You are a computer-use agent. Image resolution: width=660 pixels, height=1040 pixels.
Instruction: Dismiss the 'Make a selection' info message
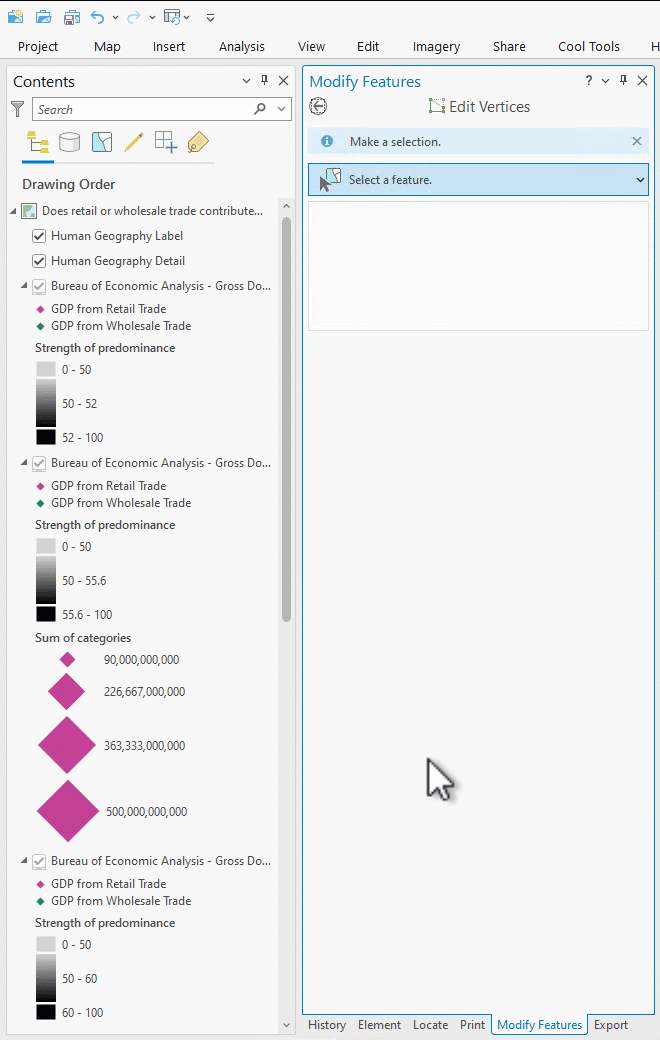point(637,141)
